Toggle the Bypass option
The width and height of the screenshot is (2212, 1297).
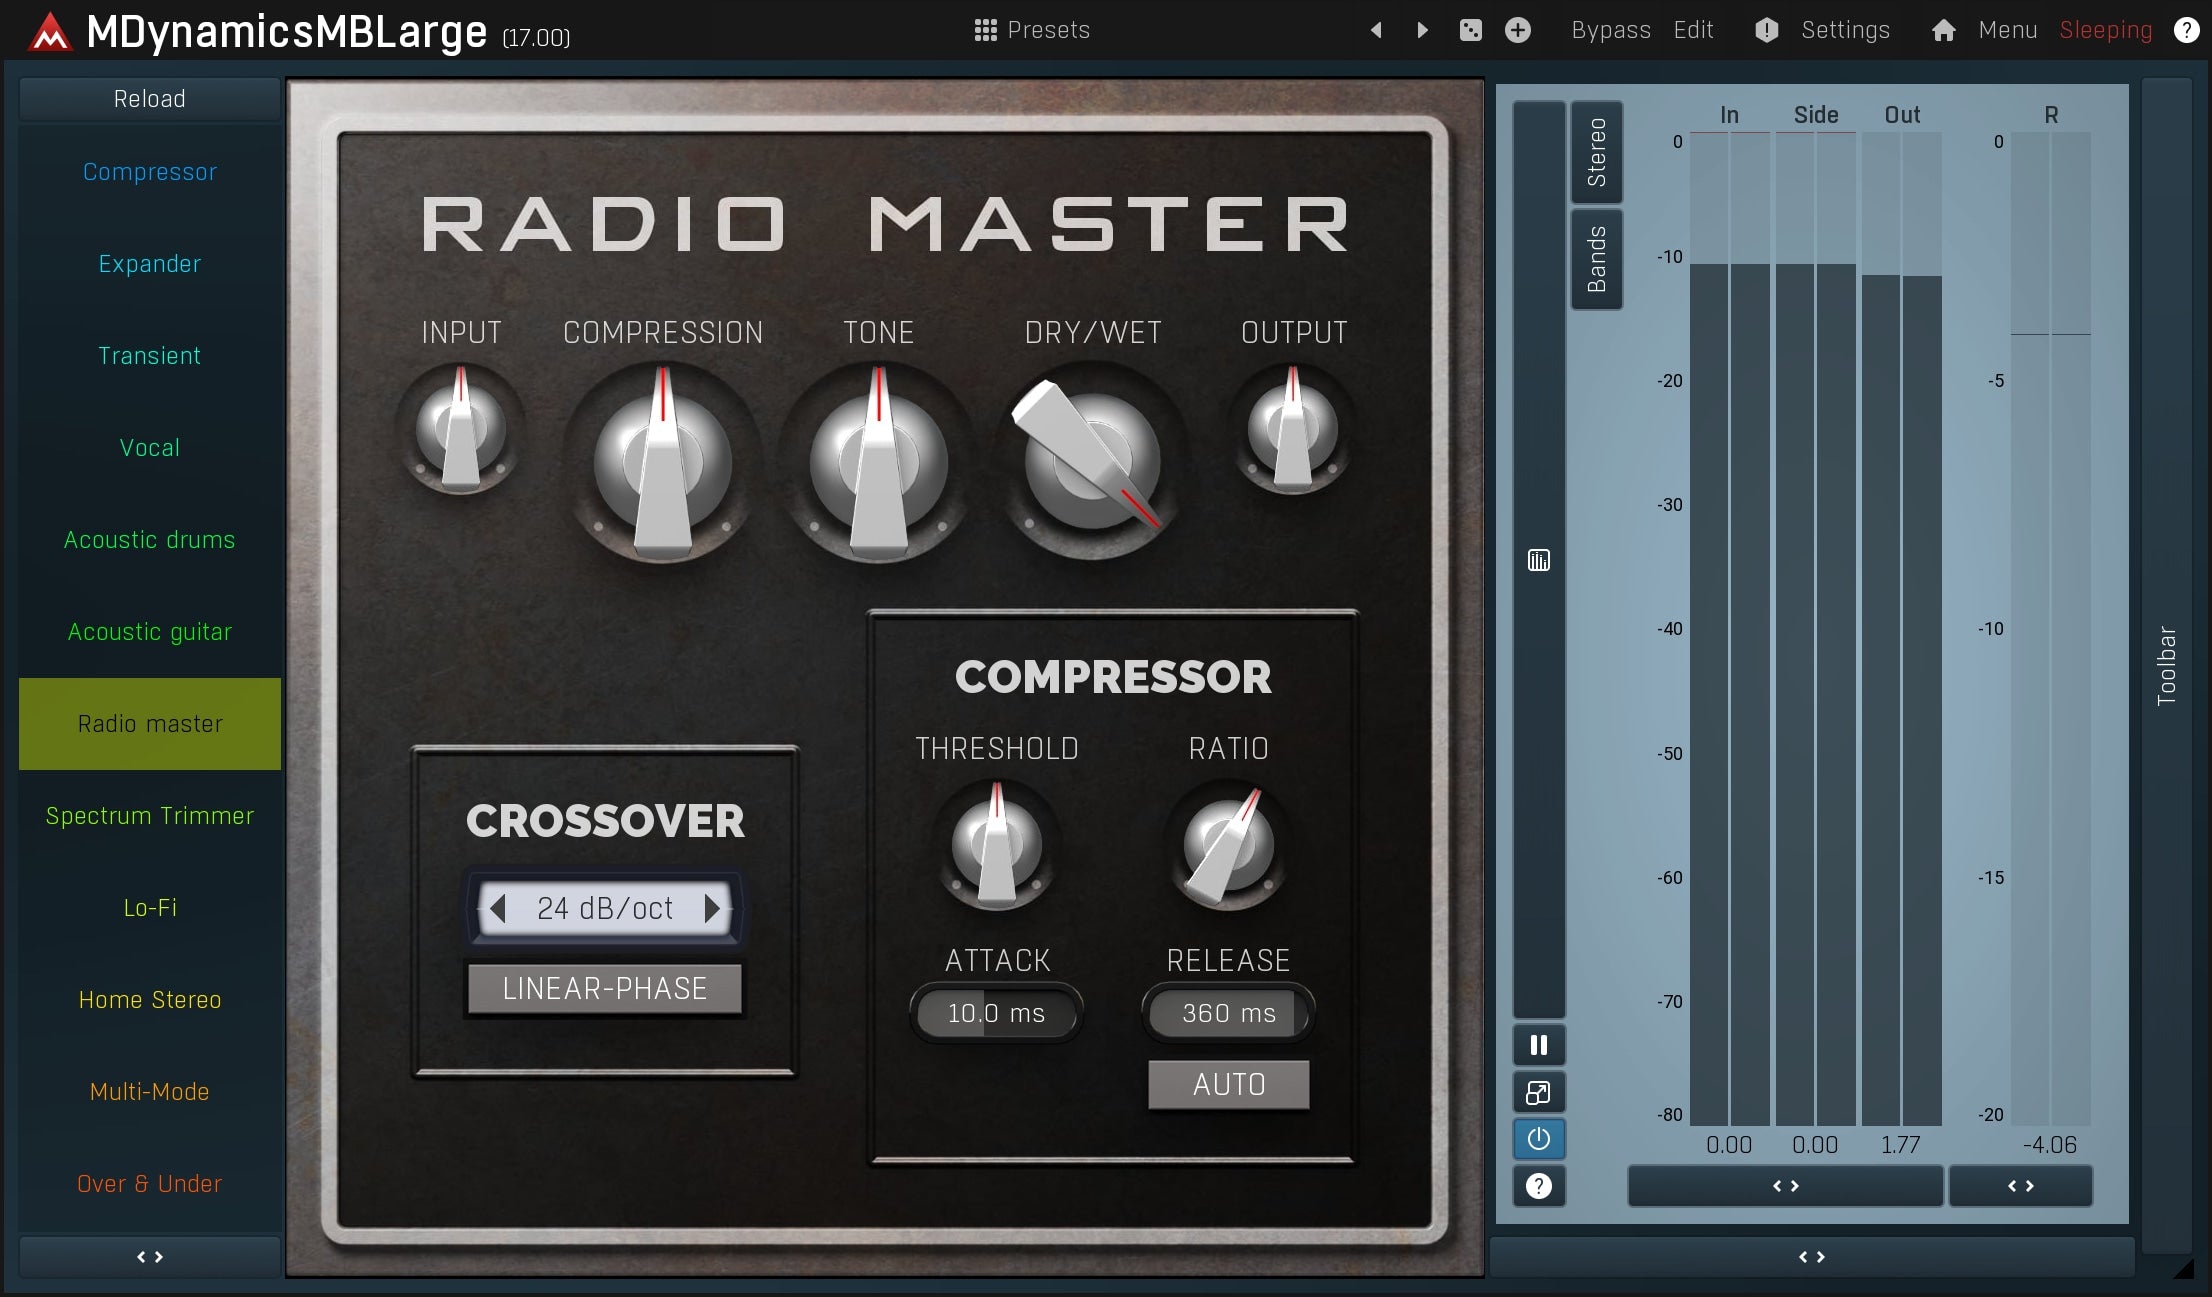(1610, 30)
